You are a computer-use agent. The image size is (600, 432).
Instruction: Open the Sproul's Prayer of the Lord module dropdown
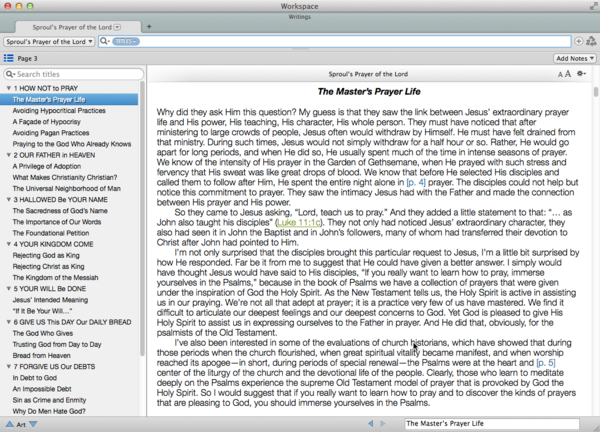click(x=48, y=42)
